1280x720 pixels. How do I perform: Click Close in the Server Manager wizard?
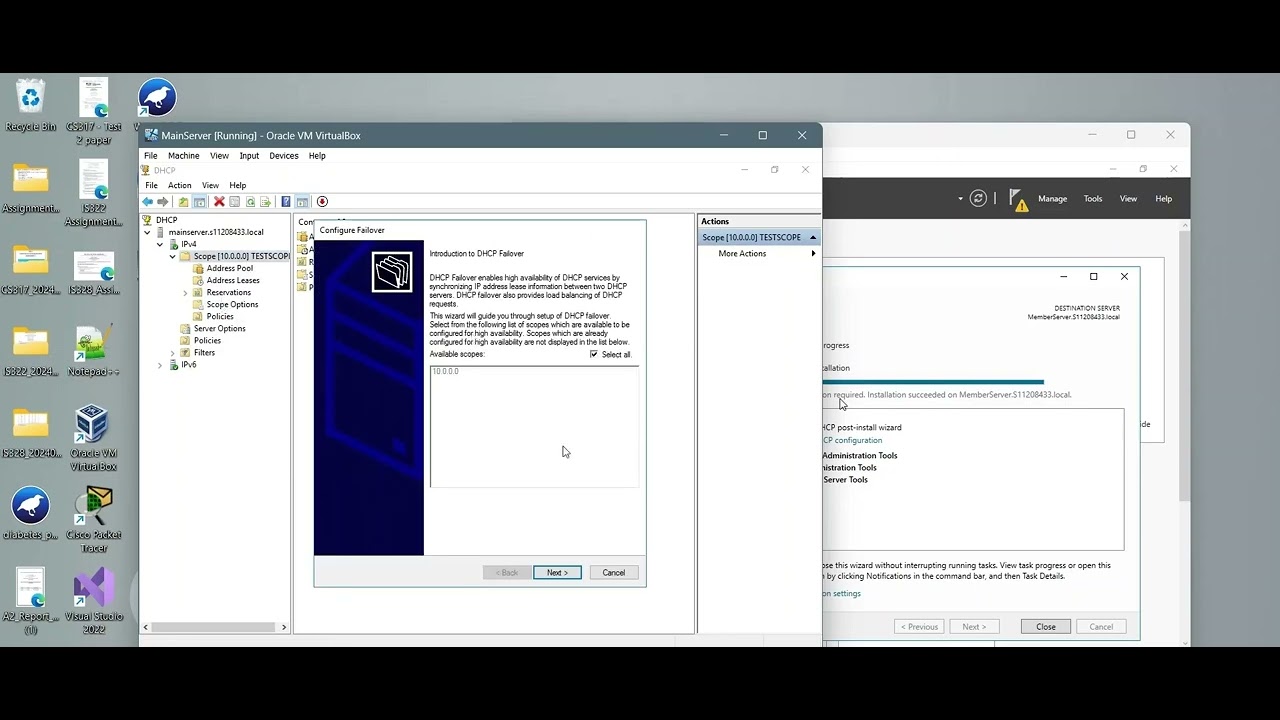pyautogui.click(x=1046, y=627)
